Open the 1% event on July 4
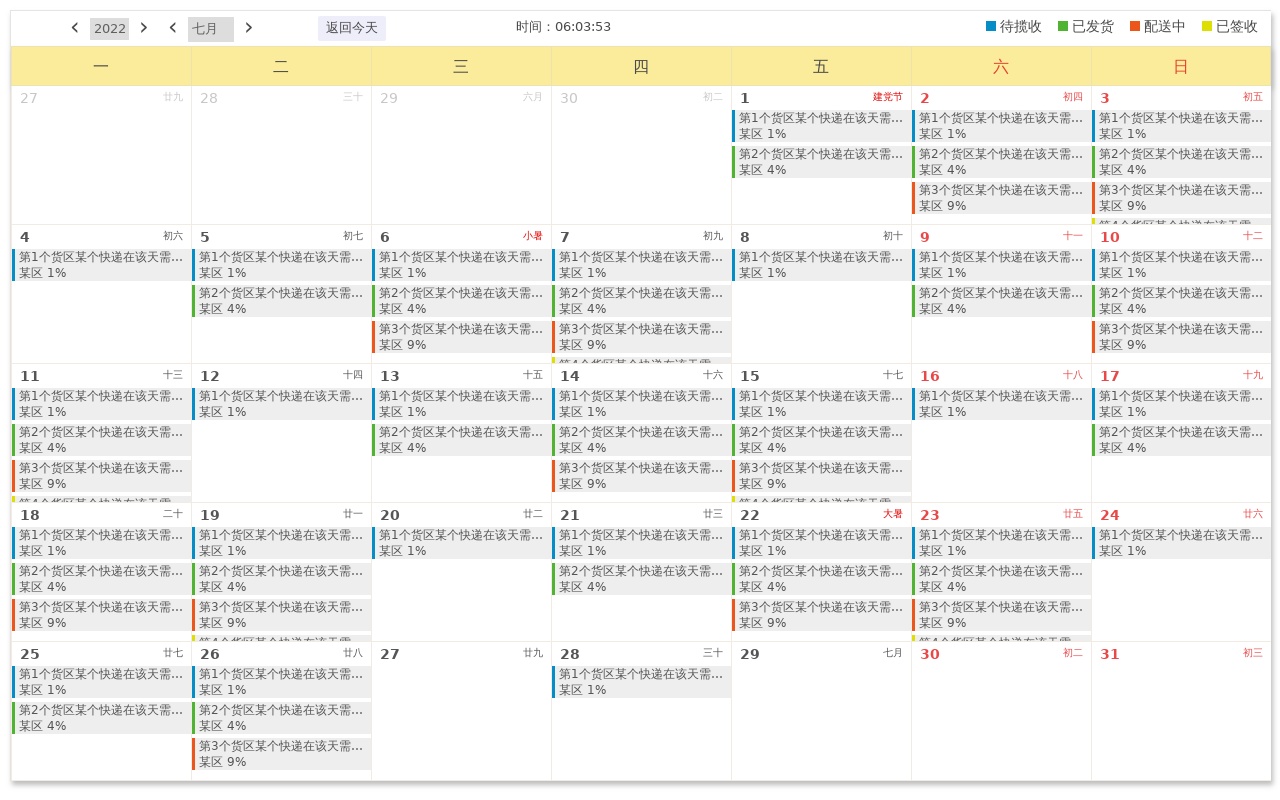Viewport: 1280px width, 800px height. [102, 265]
